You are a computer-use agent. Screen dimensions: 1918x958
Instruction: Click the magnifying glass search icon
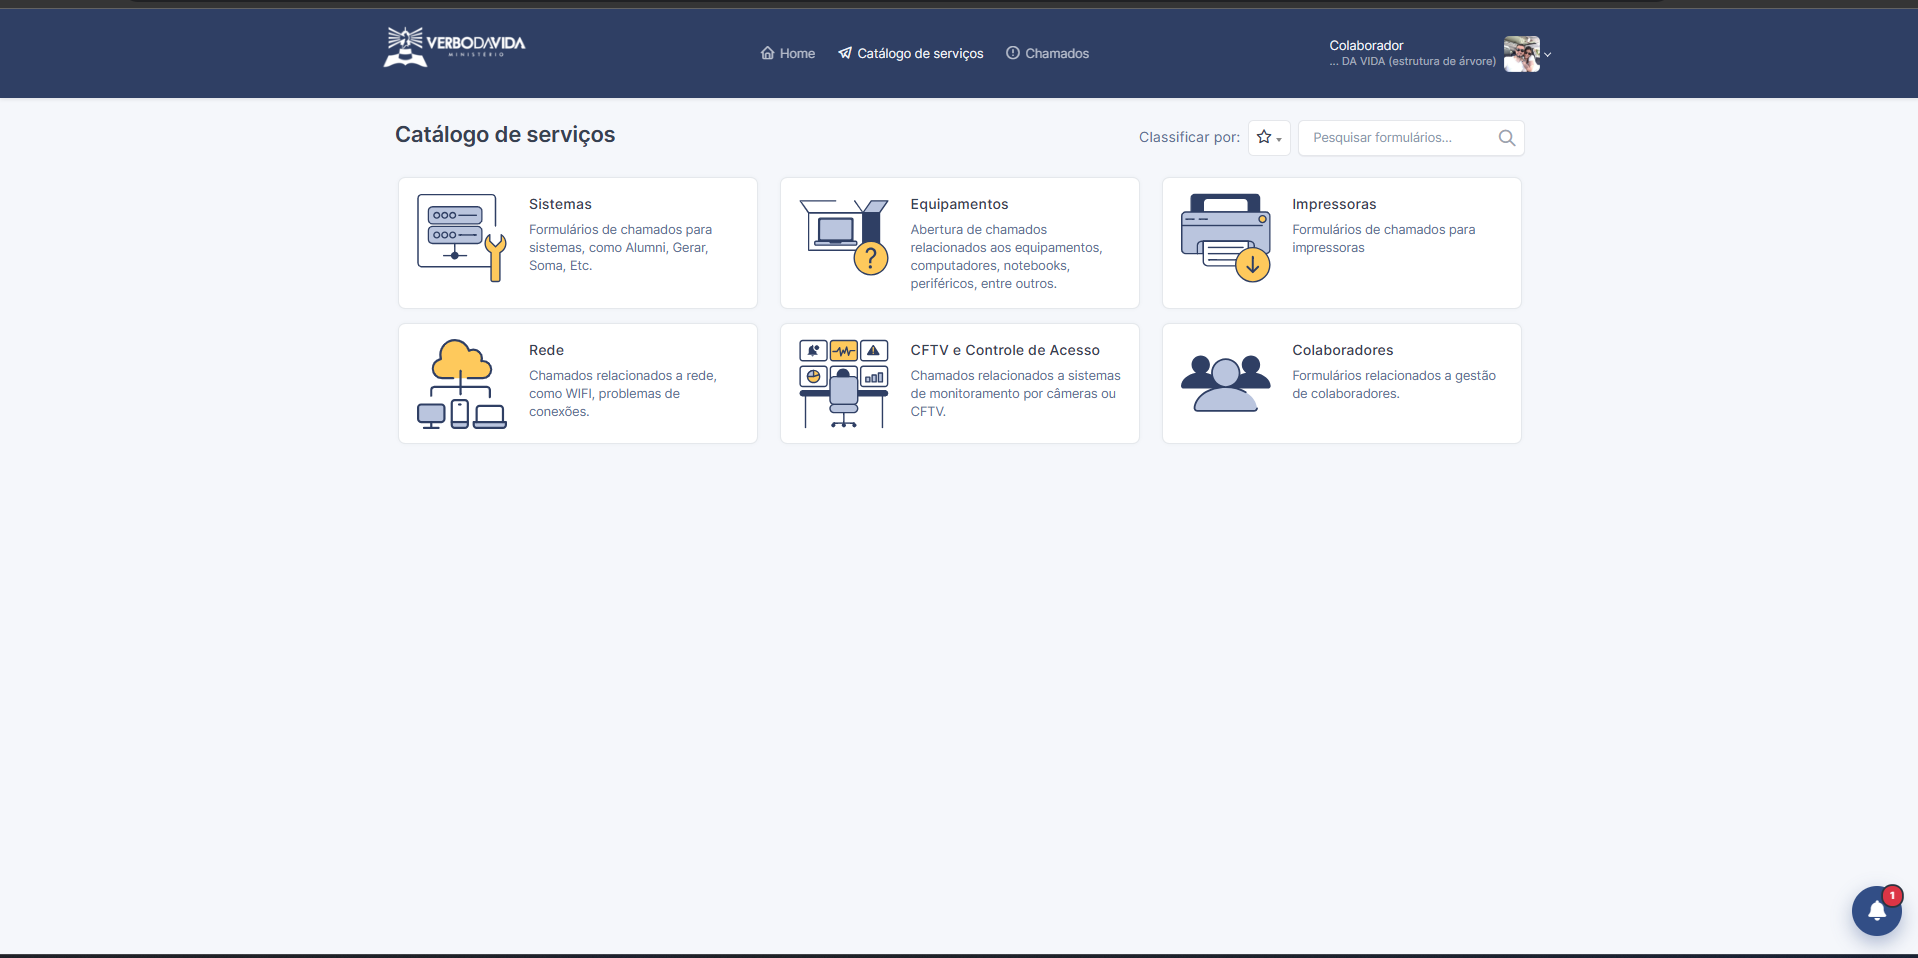(x=1507, y=138)
